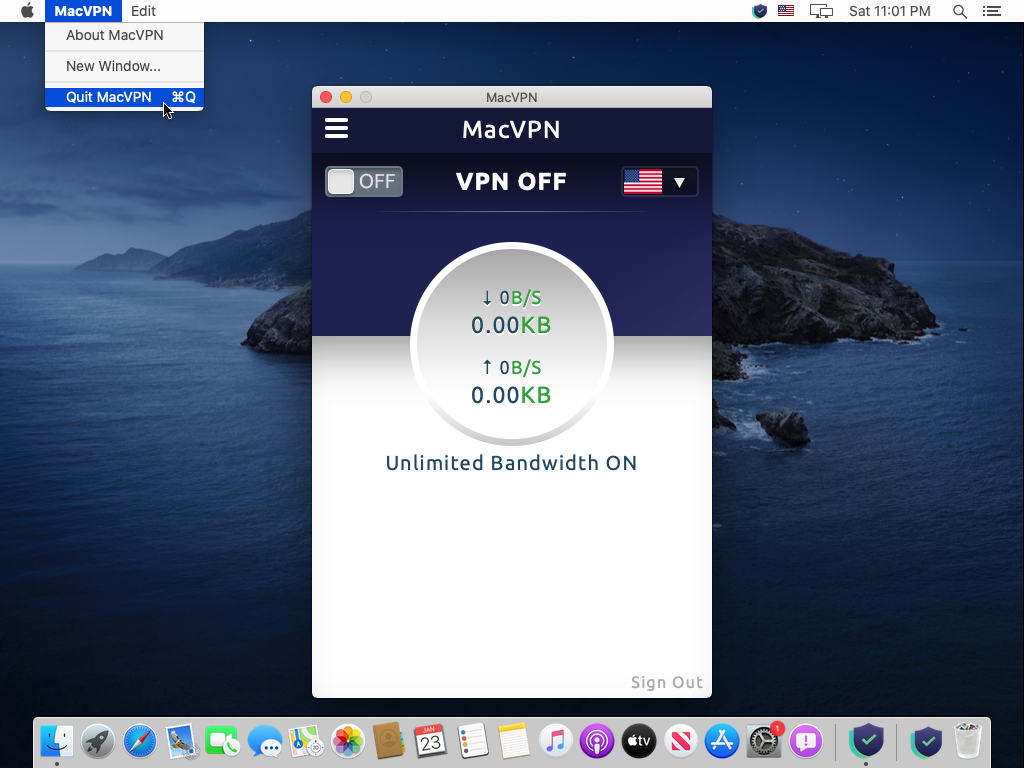1024x768 pixels.
Task: Open Contacts from the dock
Action: (389, 741)
